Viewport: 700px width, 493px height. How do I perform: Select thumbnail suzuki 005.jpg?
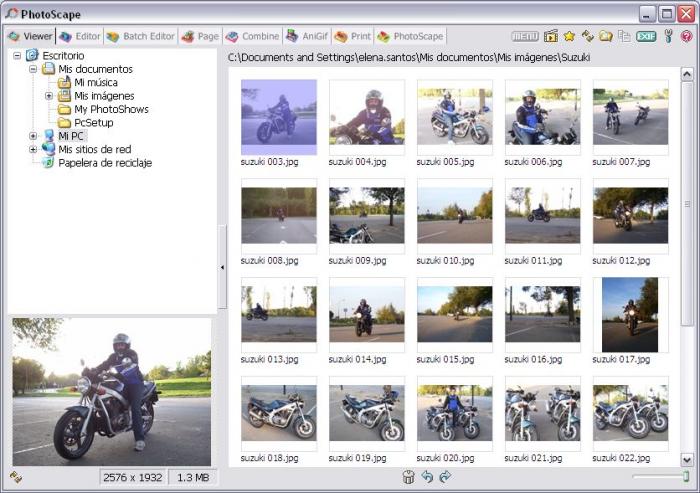click(454, 117)
